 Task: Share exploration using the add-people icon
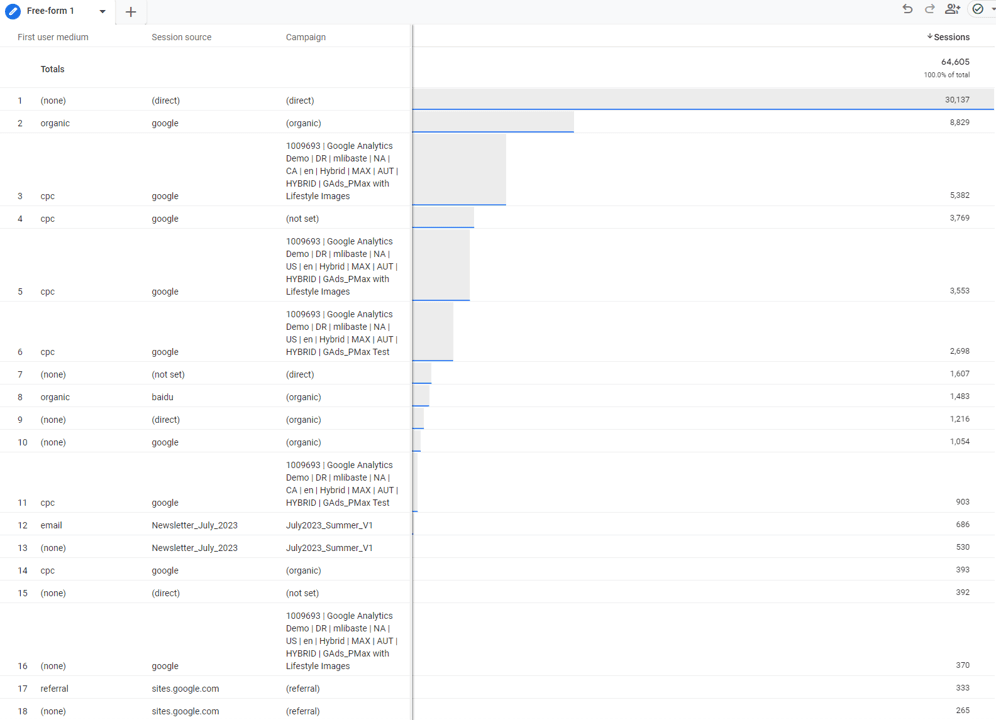(x=952, y=9)
